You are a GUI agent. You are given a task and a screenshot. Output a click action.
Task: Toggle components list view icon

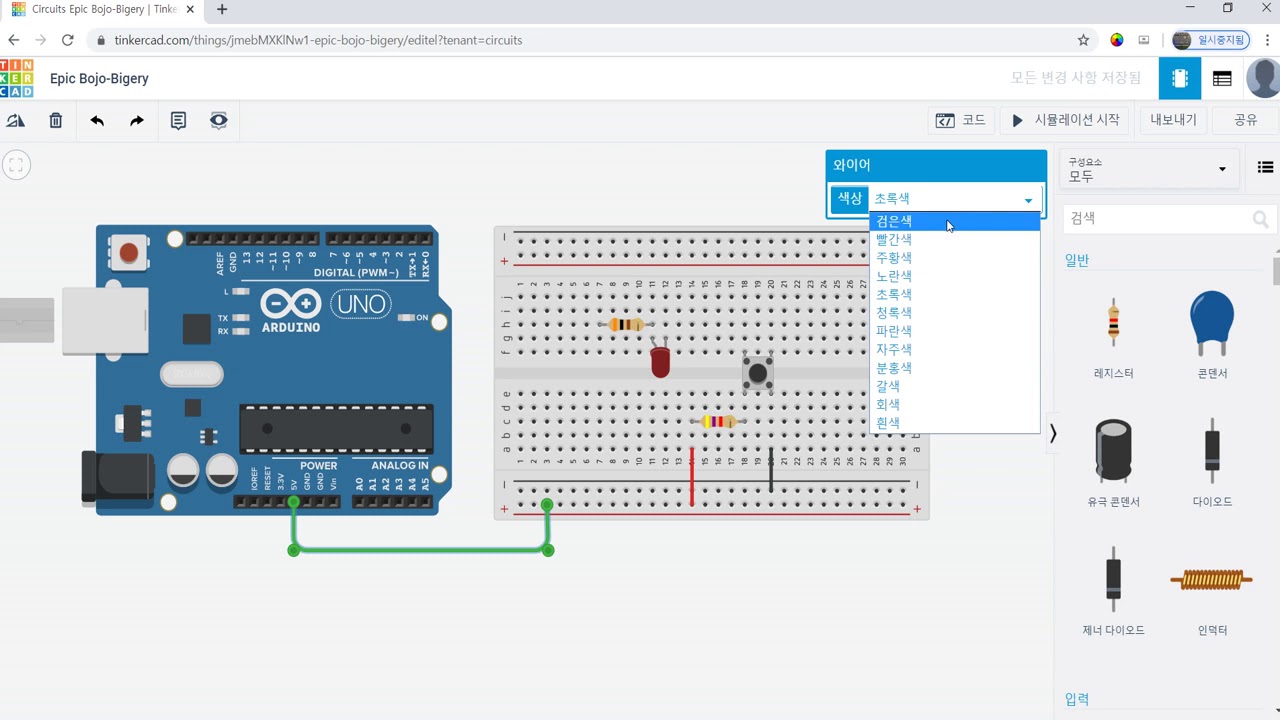(x=1265, y=168)
